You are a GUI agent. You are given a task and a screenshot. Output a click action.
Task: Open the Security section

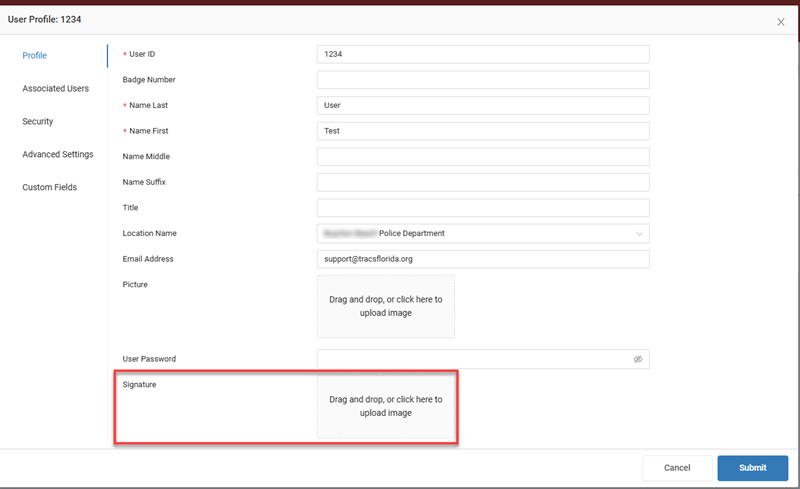38,122
